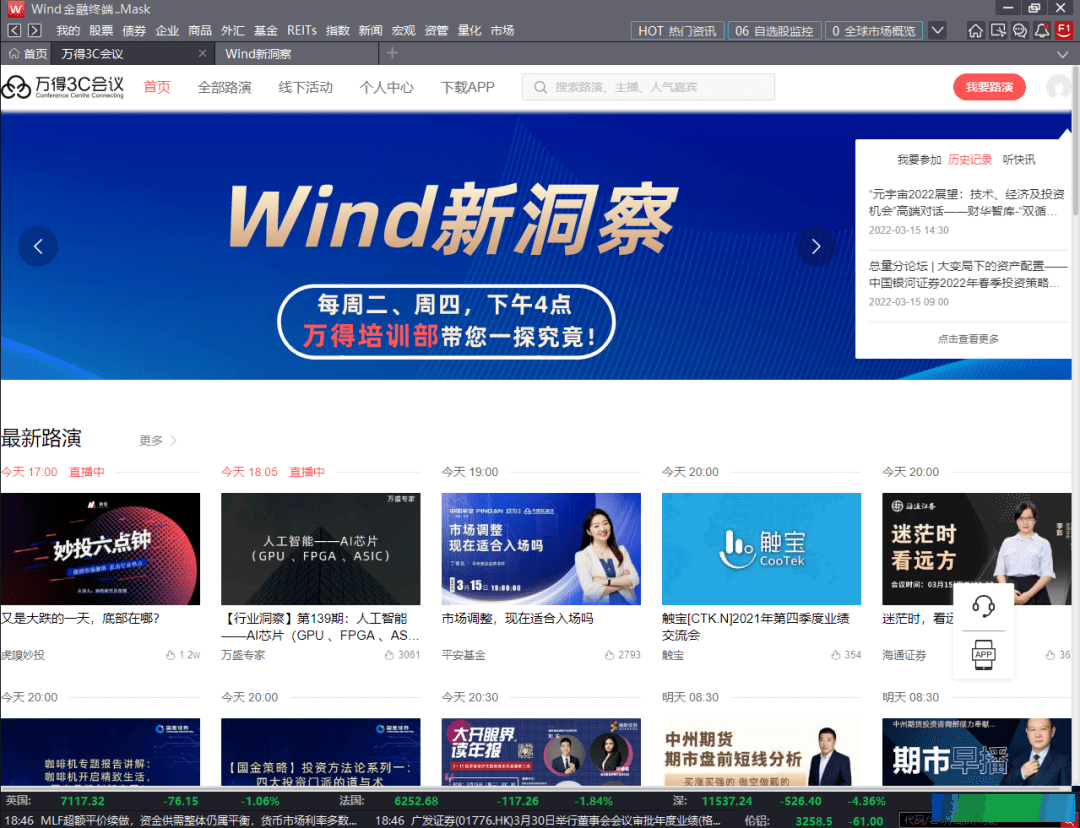Expand the quick-access dropdown arrow in toolbar
This screenshot has height=828, width=1080.
937,30
